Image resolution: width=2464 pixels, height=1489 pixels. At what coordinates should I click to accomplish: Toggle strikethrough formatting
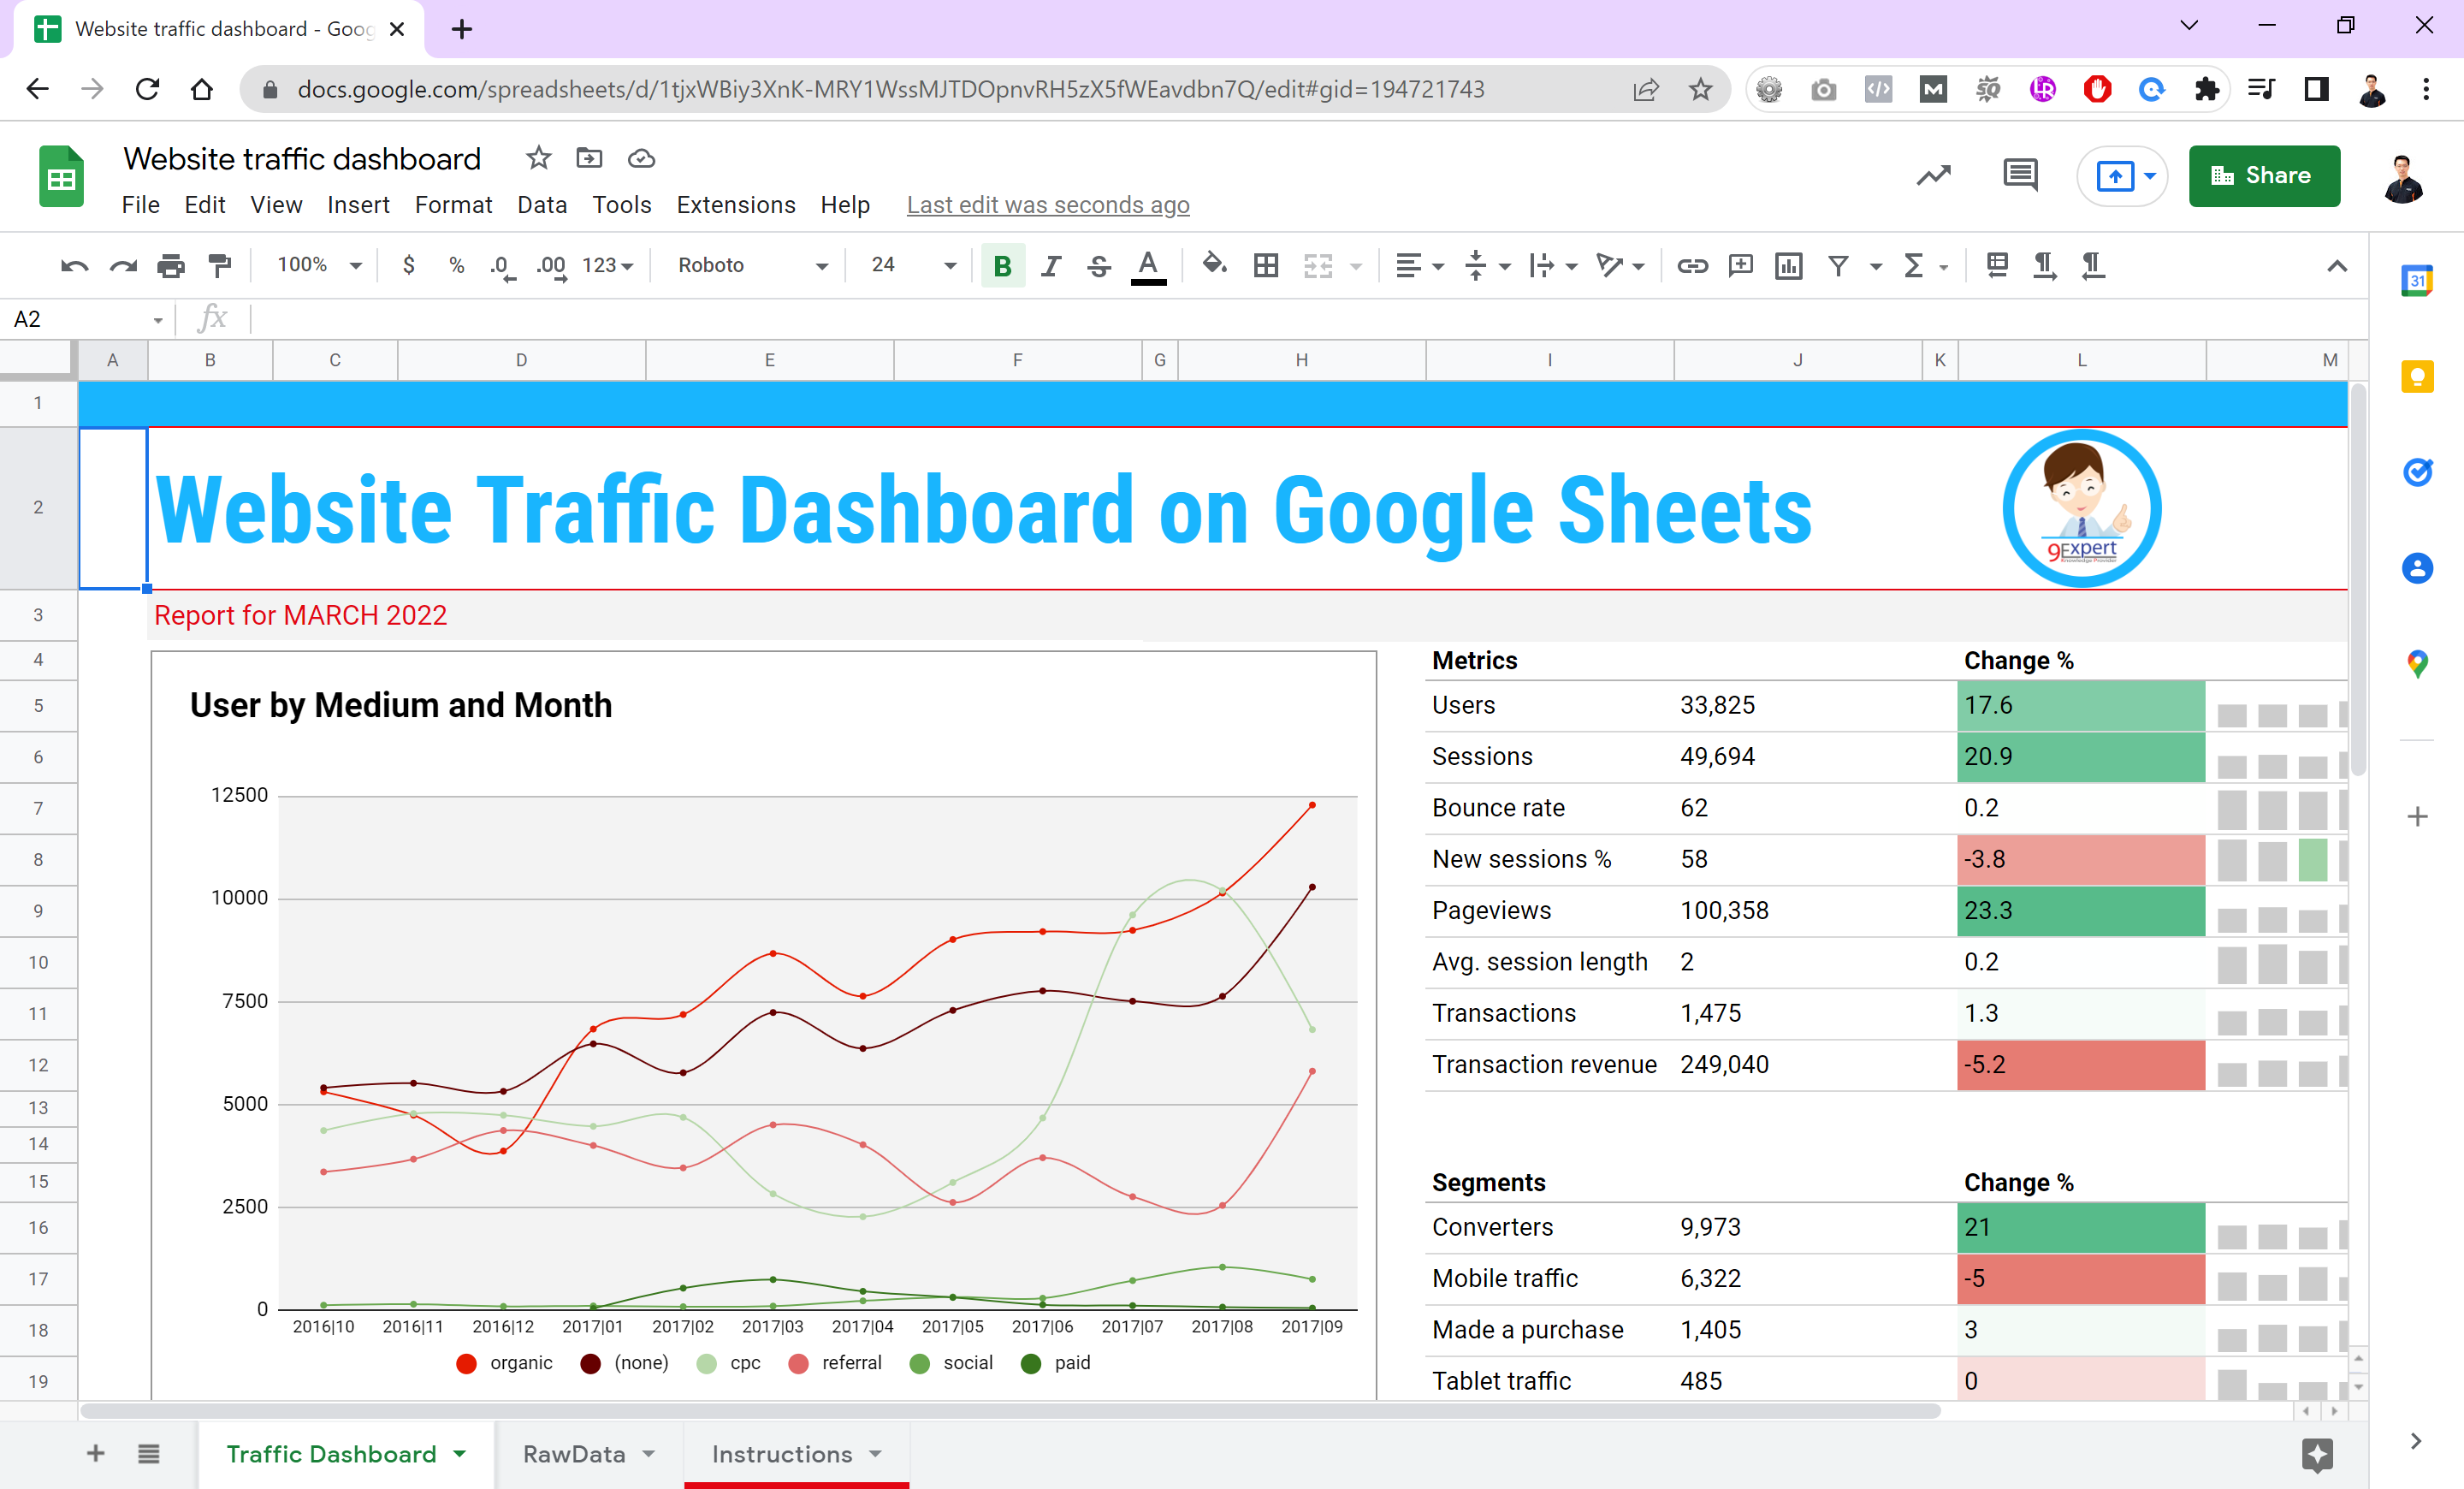tap(1097, 265)
